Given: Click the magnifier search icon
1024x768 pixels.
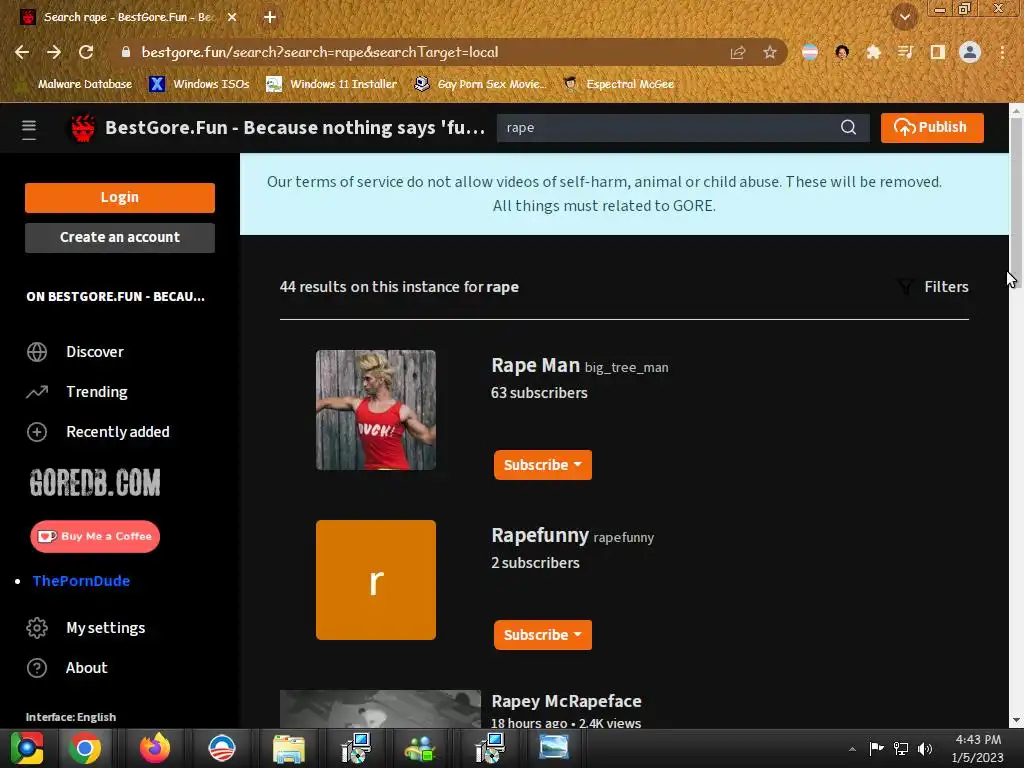Looking at the screenshot, I should [848, 127].
